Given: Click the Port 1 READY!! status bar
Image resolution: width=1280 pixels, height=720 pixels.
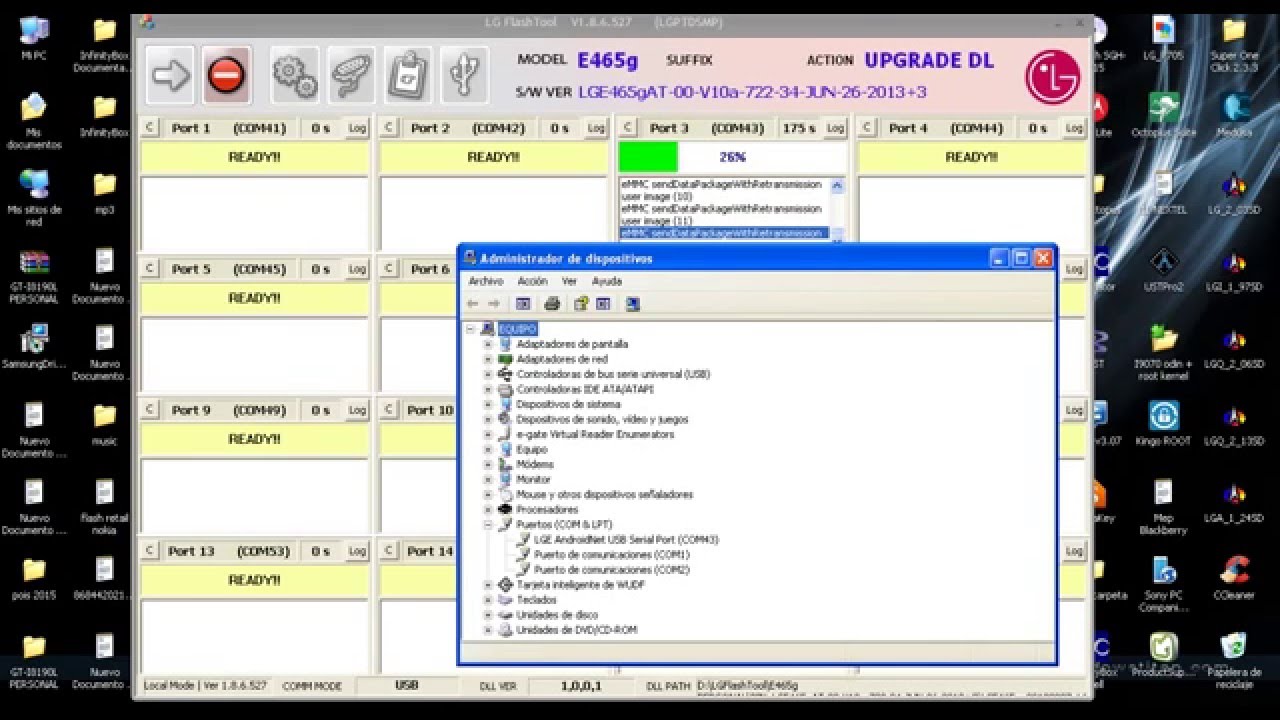Looking at the screenshot, I should [x=254, y=157].
